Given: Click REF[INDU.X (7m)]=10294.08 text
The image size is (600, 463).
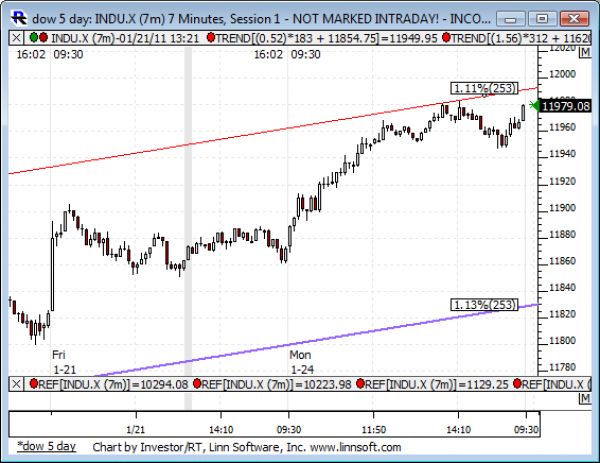Looking at the screenshot, I should pos(113,384).
